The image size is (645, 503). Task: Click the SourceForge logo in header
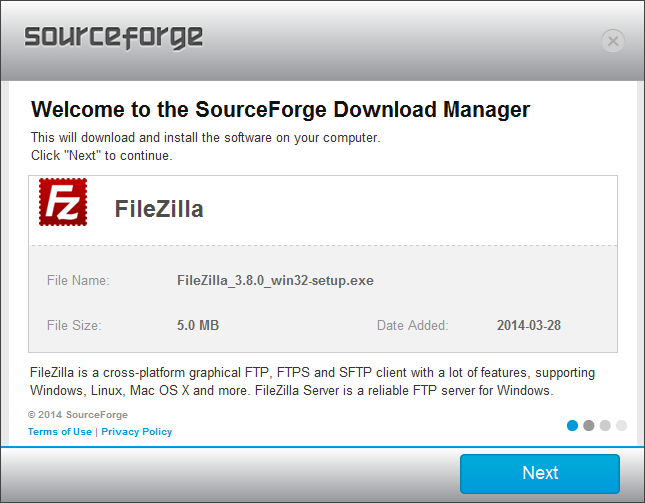114,38
